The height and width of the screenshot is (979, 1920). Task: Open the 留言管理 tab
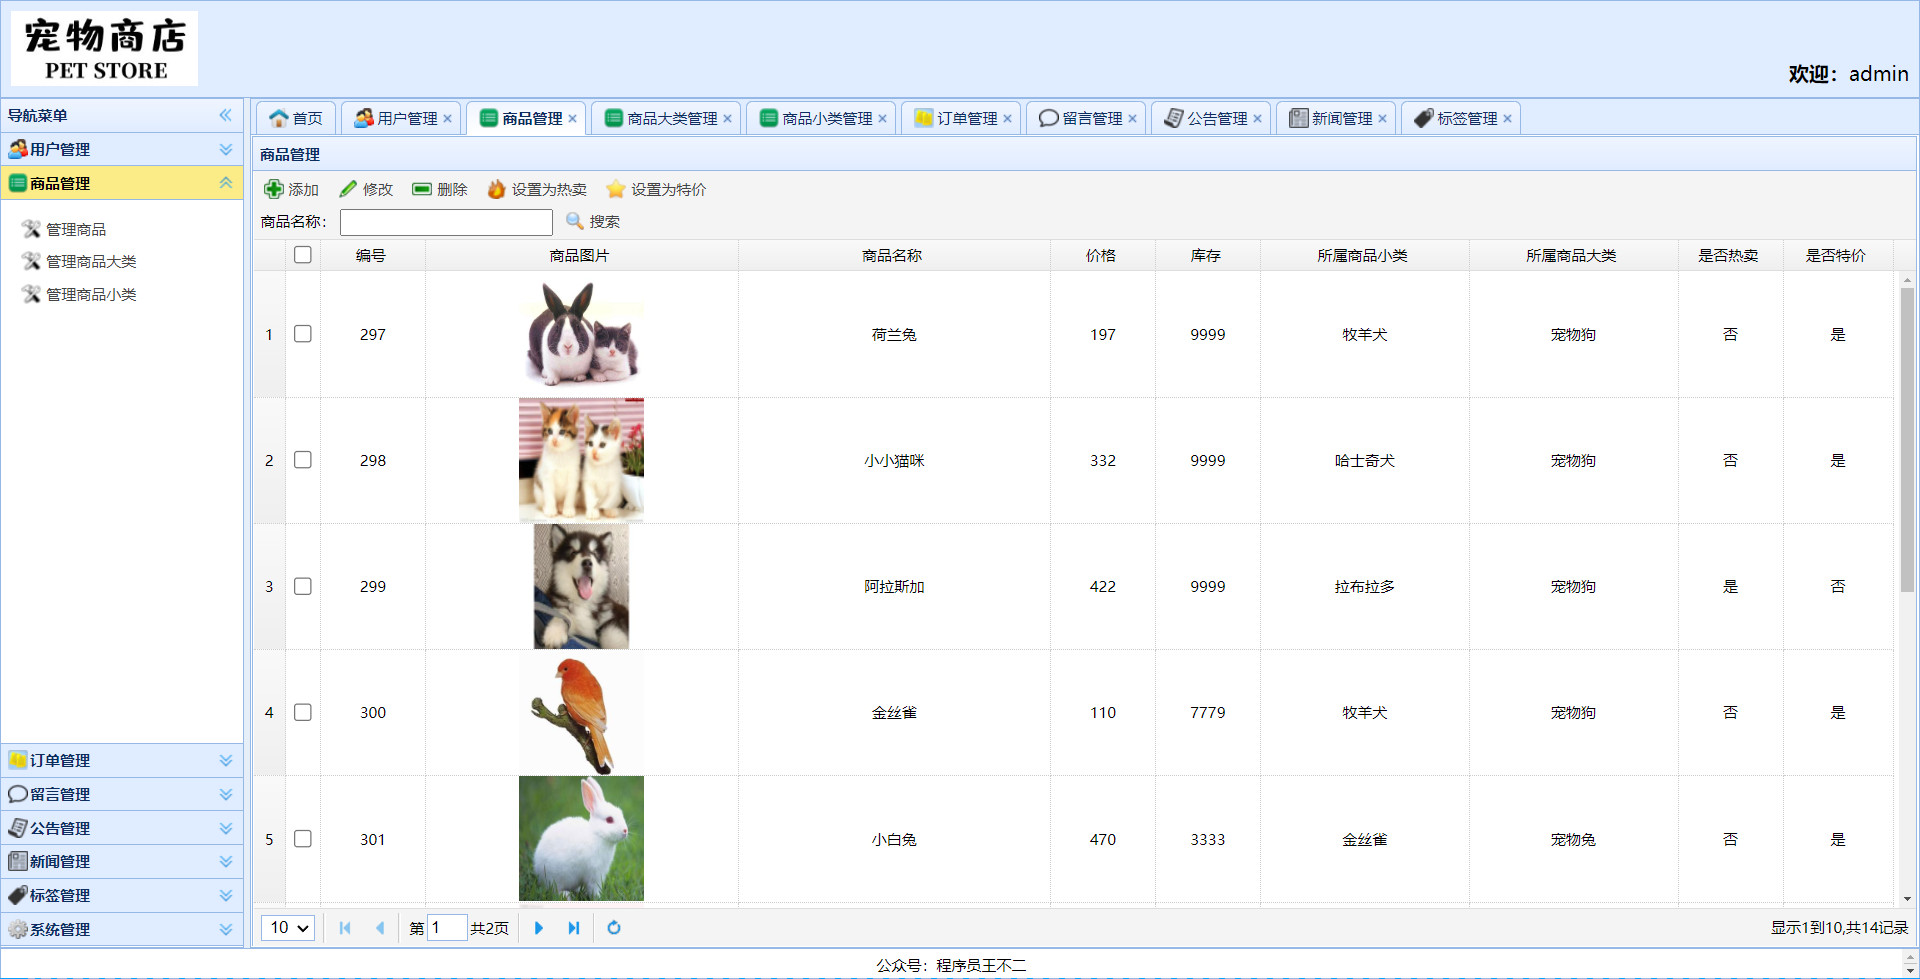(1085, 117)
